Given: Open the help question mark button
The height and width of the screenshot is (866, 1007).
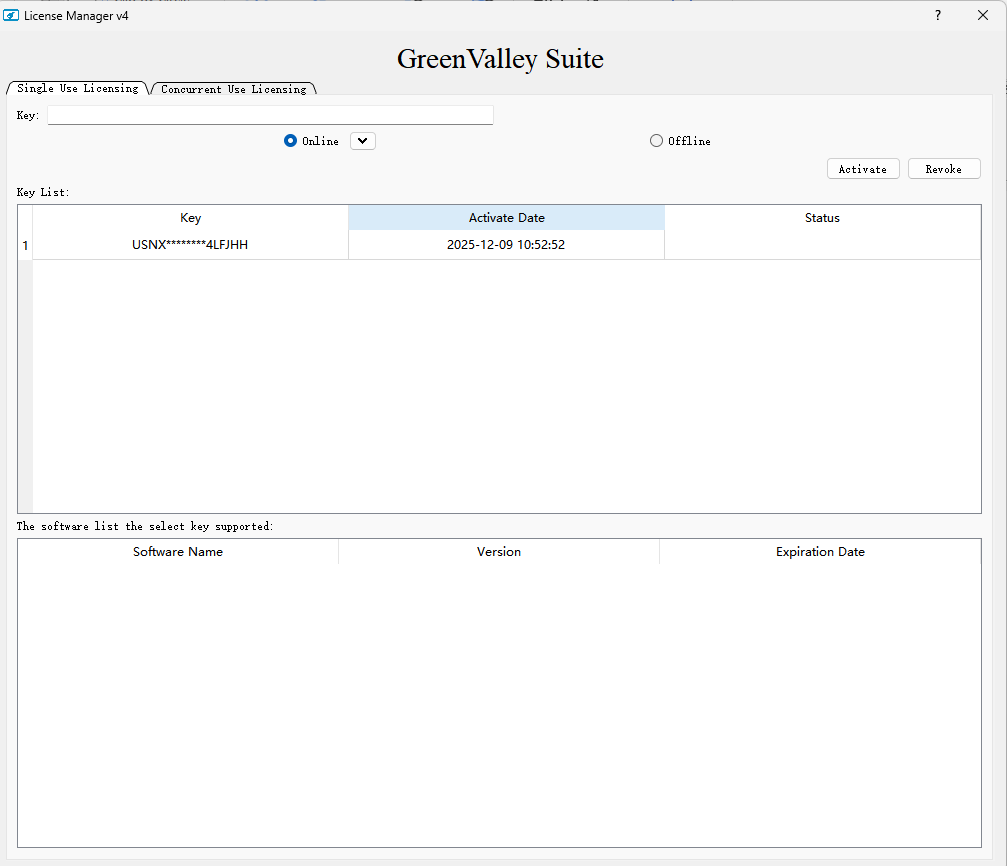Looking at the screenshot, I should (938, 15).
